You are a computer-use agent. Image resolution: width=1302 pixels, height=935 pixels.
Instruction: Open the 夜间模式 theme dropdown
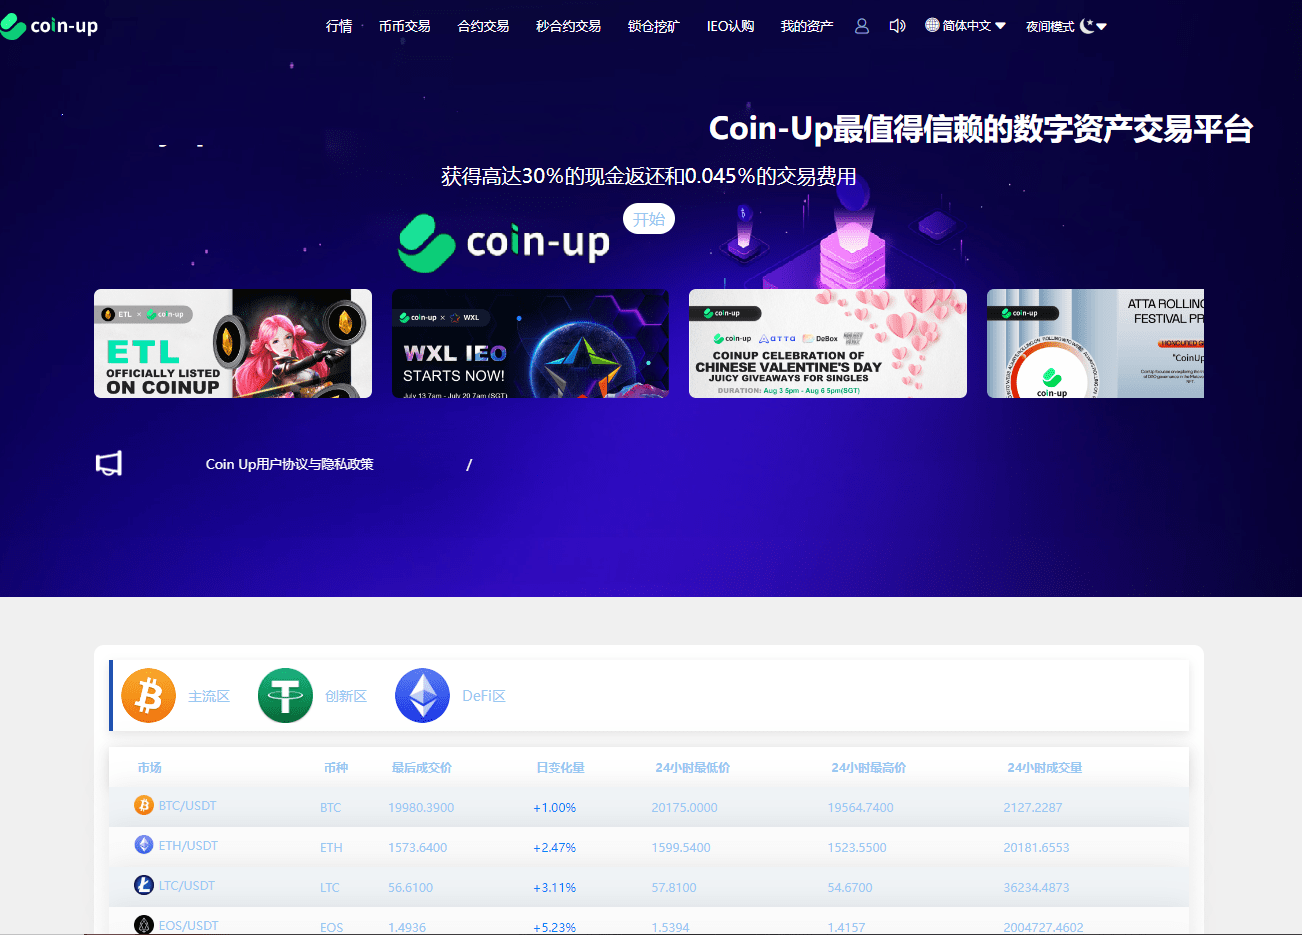[x=1066, y=26]
